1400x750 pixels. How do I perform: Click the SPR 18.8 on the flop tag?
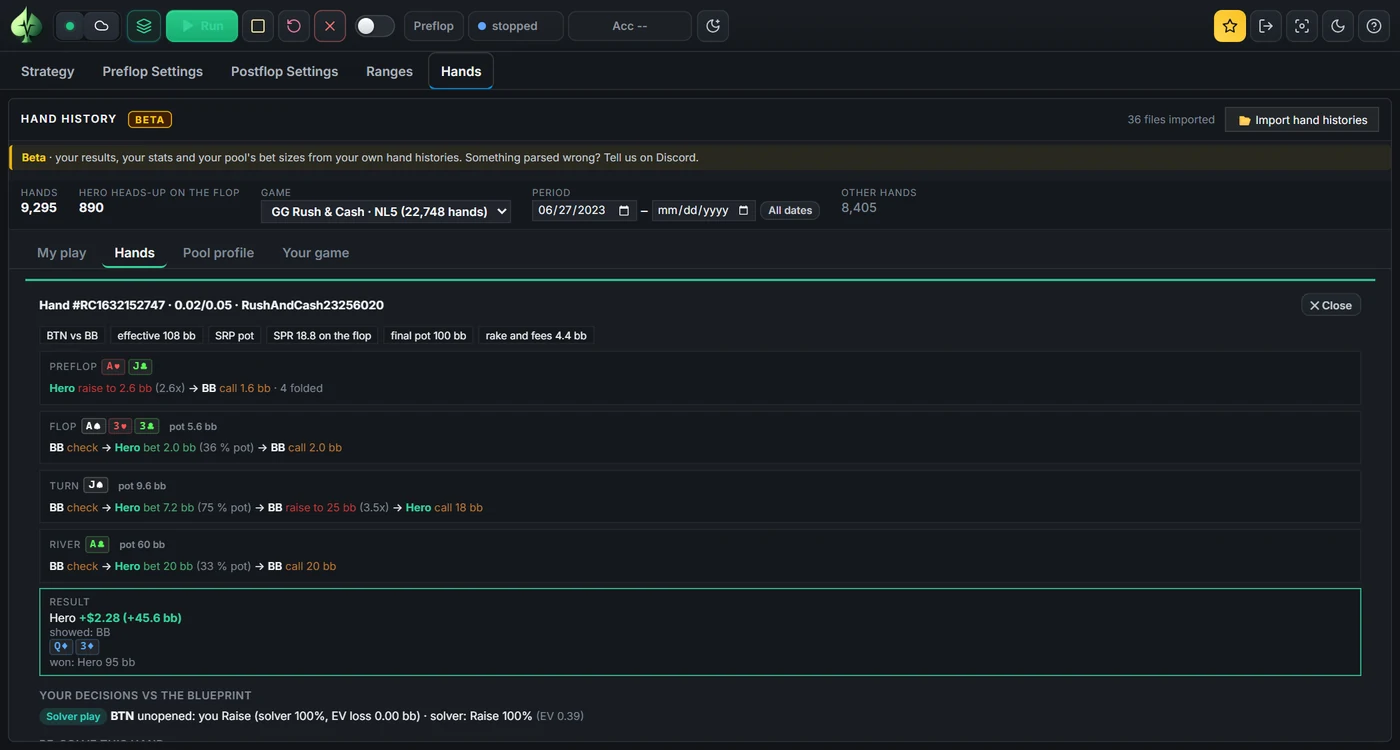pos(322,336)
